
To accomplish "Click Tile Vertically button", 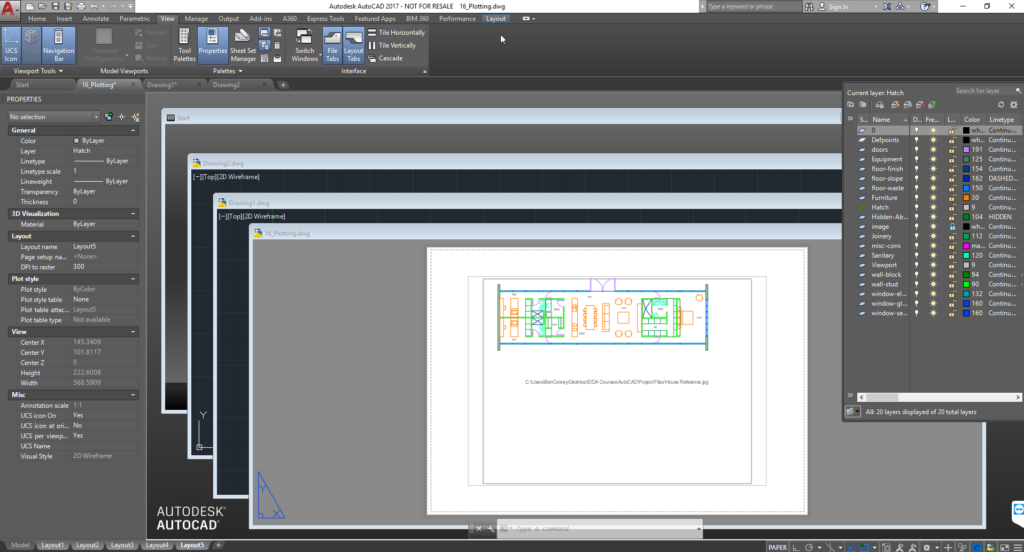I will [x=391, y=45].
